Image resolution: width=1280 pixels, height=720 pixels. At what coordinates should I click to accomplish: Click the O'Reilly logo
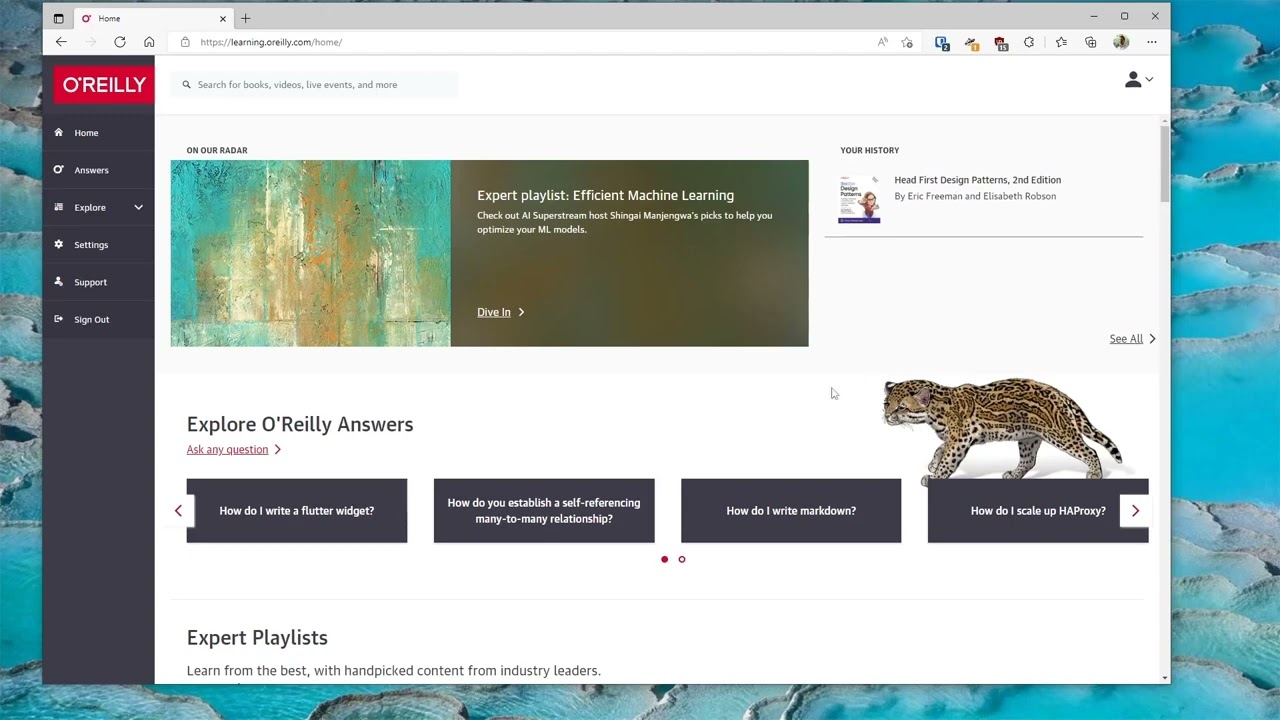click(x=104, y=85)
